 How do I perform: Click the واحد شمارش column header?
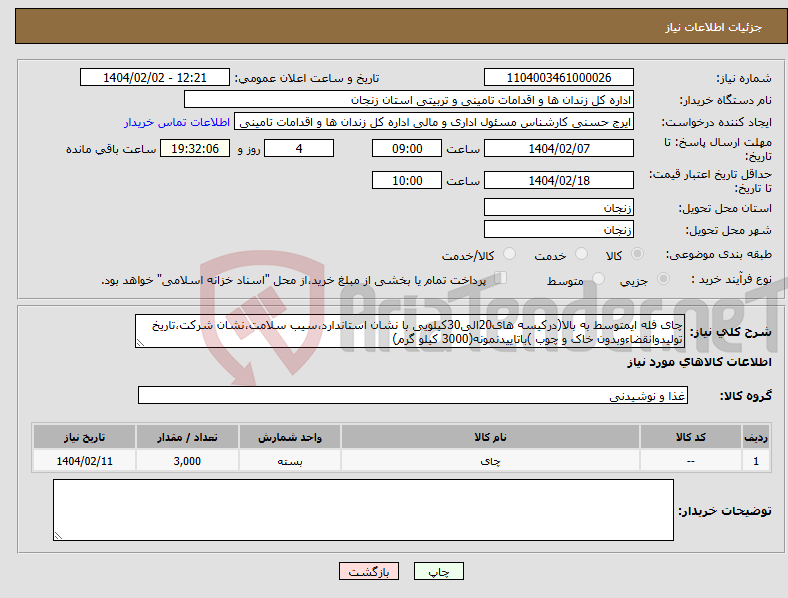pos(290,437)
